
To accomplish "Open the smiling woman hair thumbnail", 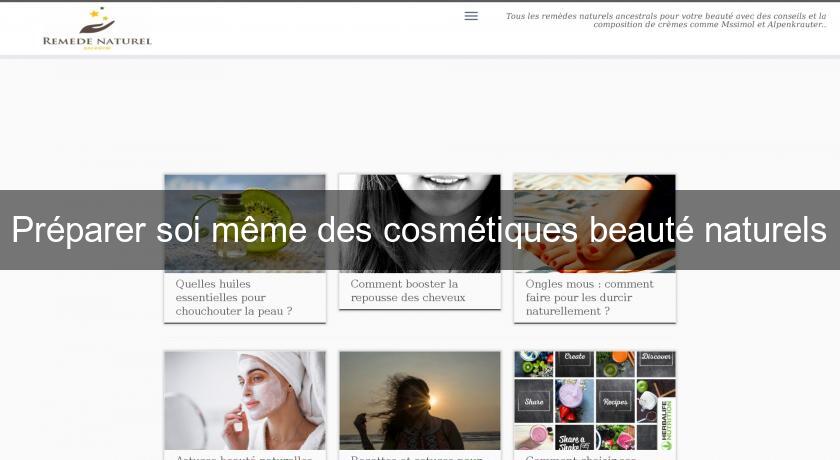I will 420,223.
